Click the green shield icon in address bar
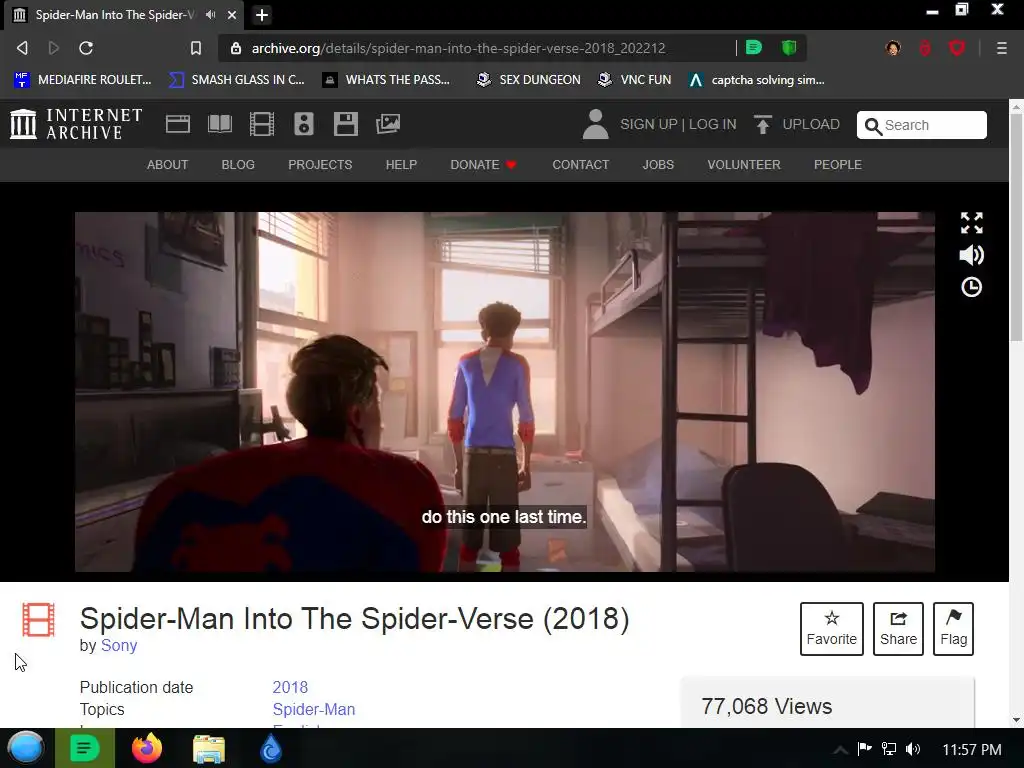 tap(788, 48)
